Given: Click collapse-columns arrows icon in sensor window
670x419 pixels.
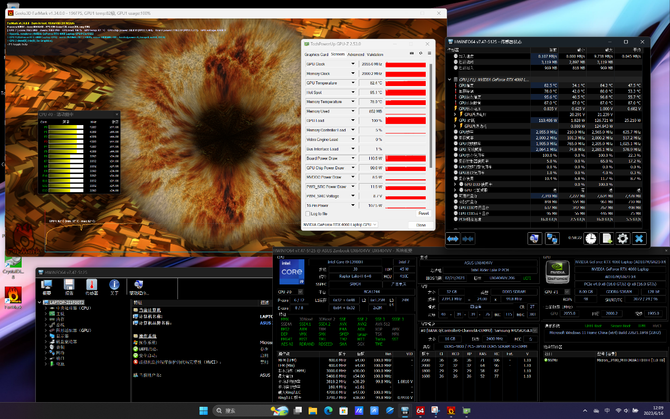Looking at the screenshot, I should click(x=468, y=239).
